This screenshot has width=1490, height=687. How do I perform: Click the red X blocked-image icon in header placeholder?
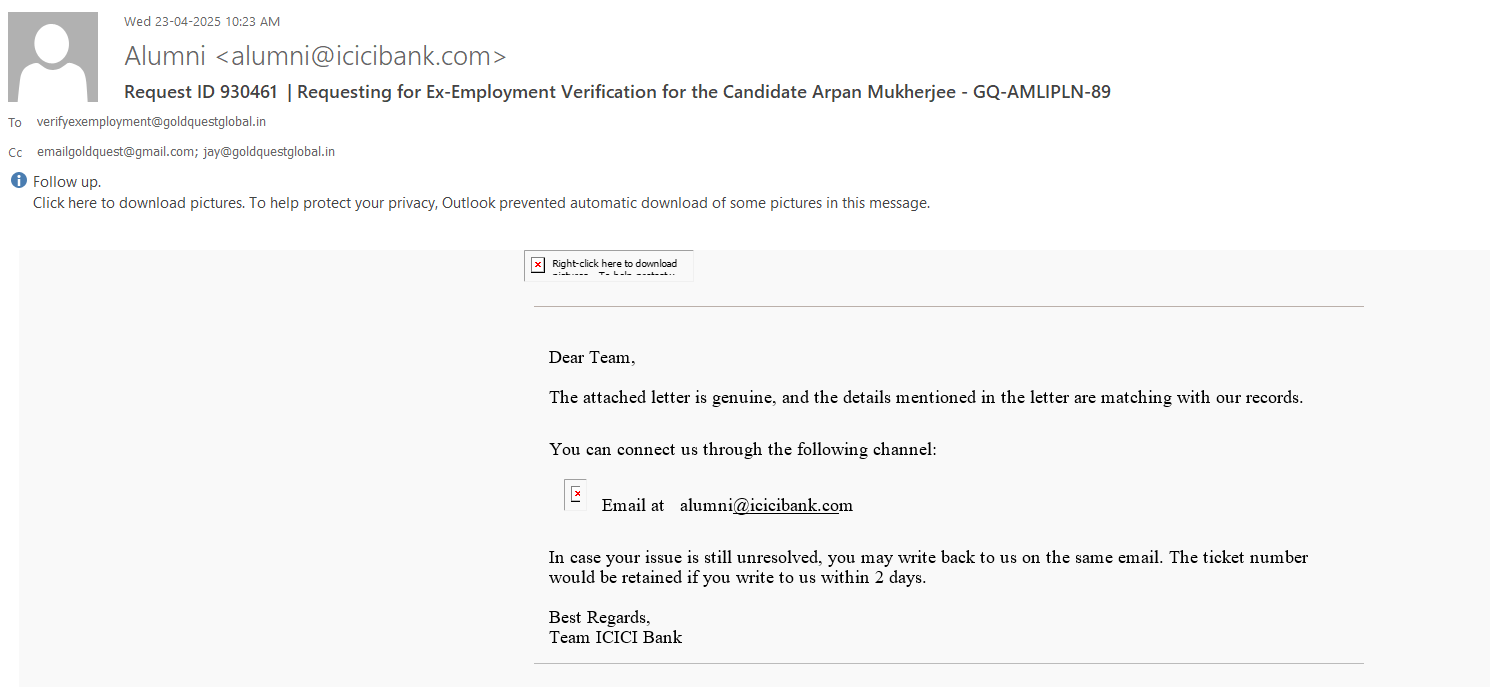pyautogui.click(x=538, y=265)
